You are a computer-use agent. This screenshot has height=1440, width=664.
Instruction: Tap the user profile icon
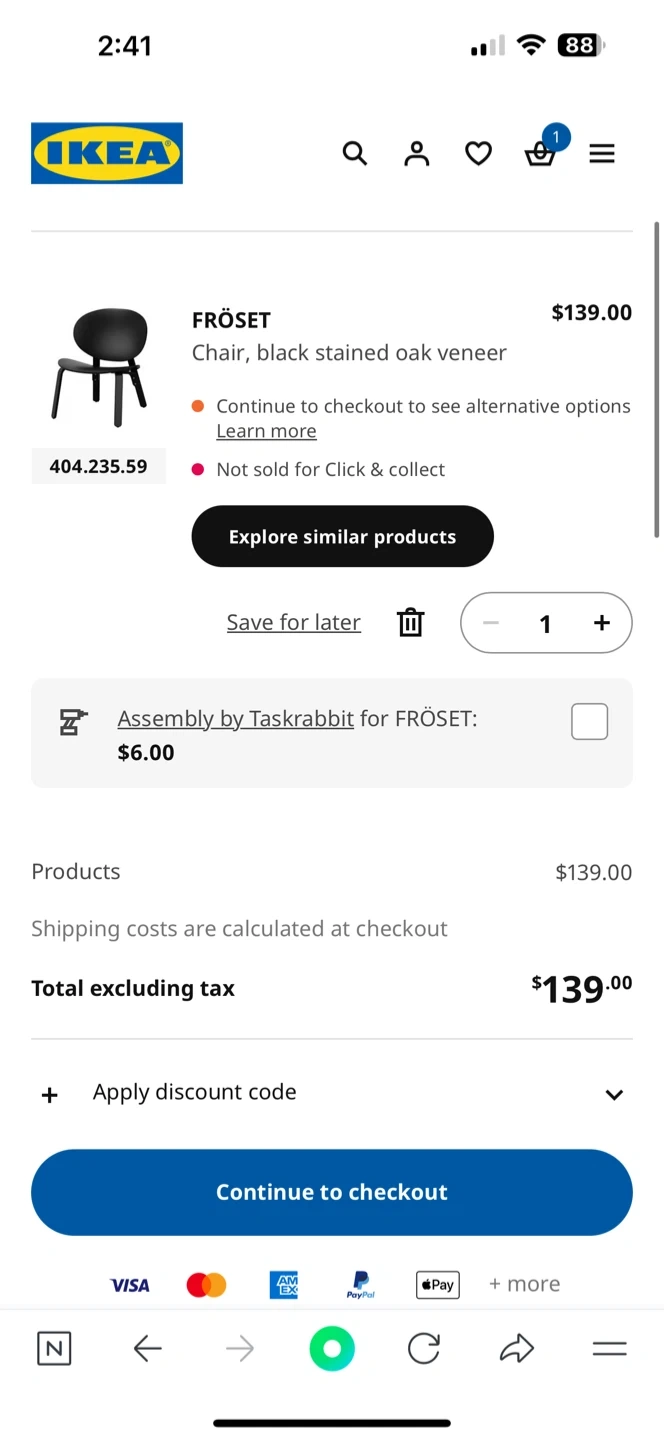pyautogui.click(x=416, y=153)
